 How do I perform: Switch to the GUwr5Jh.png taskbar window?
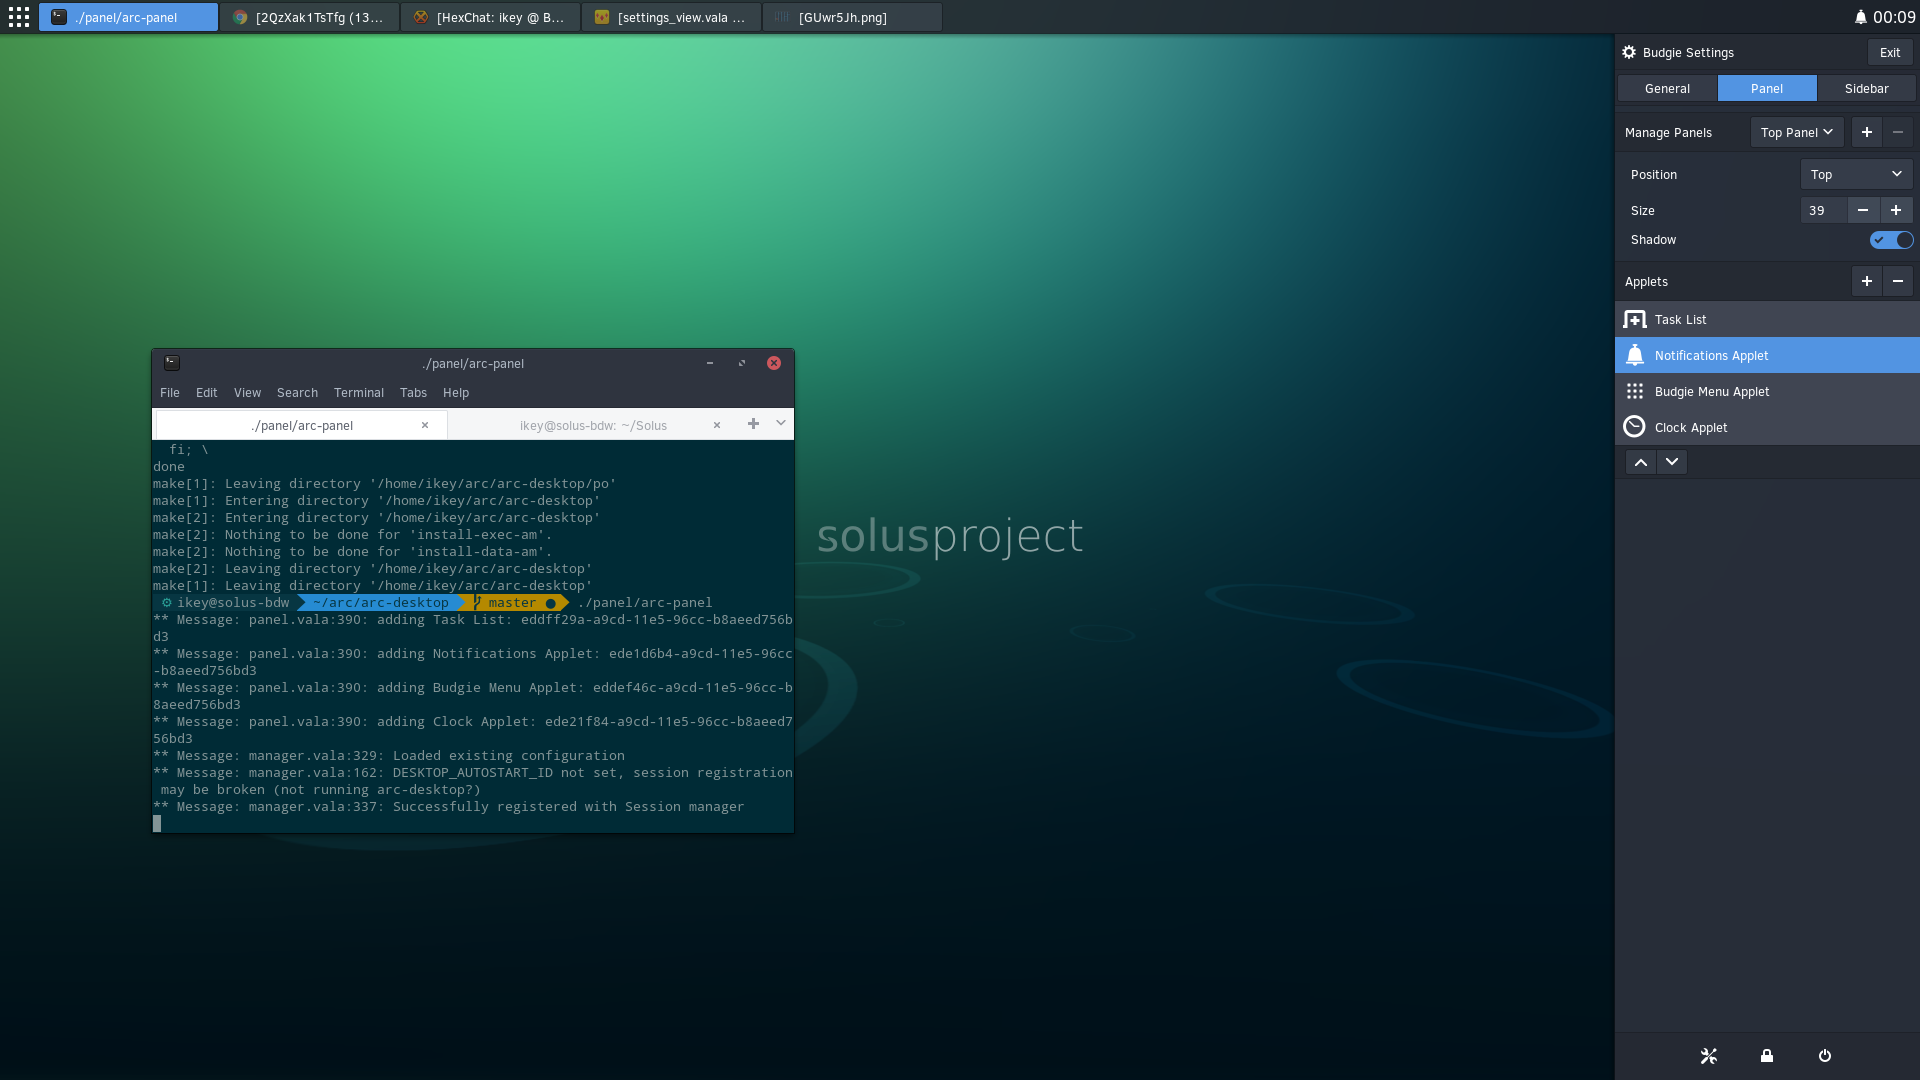(x=852, y=17)
